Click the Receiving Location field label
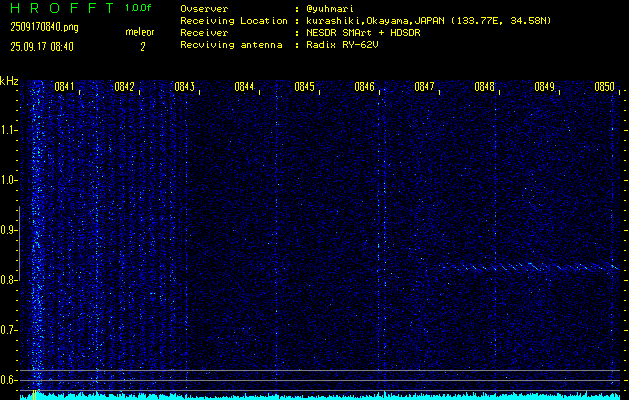This screenshot has width=629, height=400. (x=234, y=21)
